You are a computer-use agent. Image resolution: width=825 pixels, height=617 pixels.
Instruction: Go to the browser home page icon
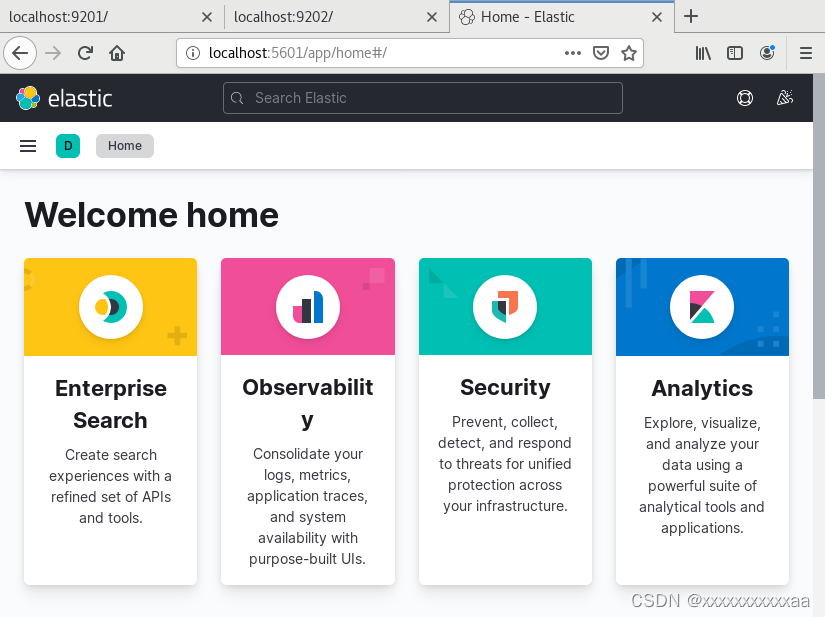117,53
